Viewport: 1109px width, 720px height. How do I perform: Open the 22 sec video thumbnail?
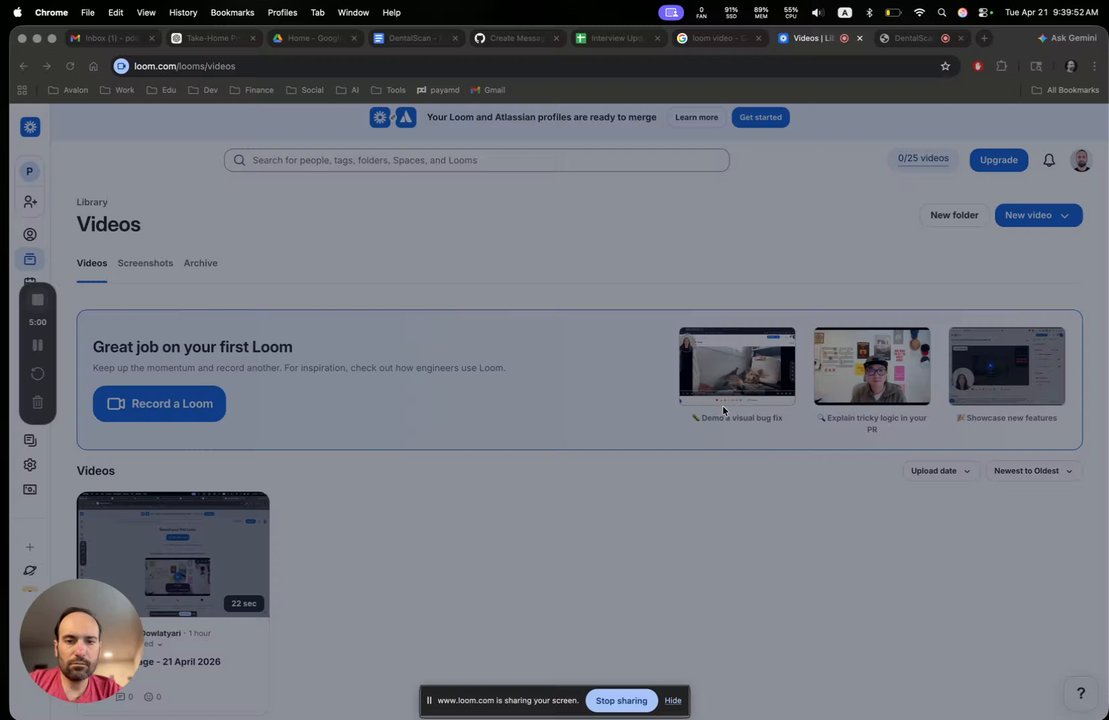coord(173,554)
